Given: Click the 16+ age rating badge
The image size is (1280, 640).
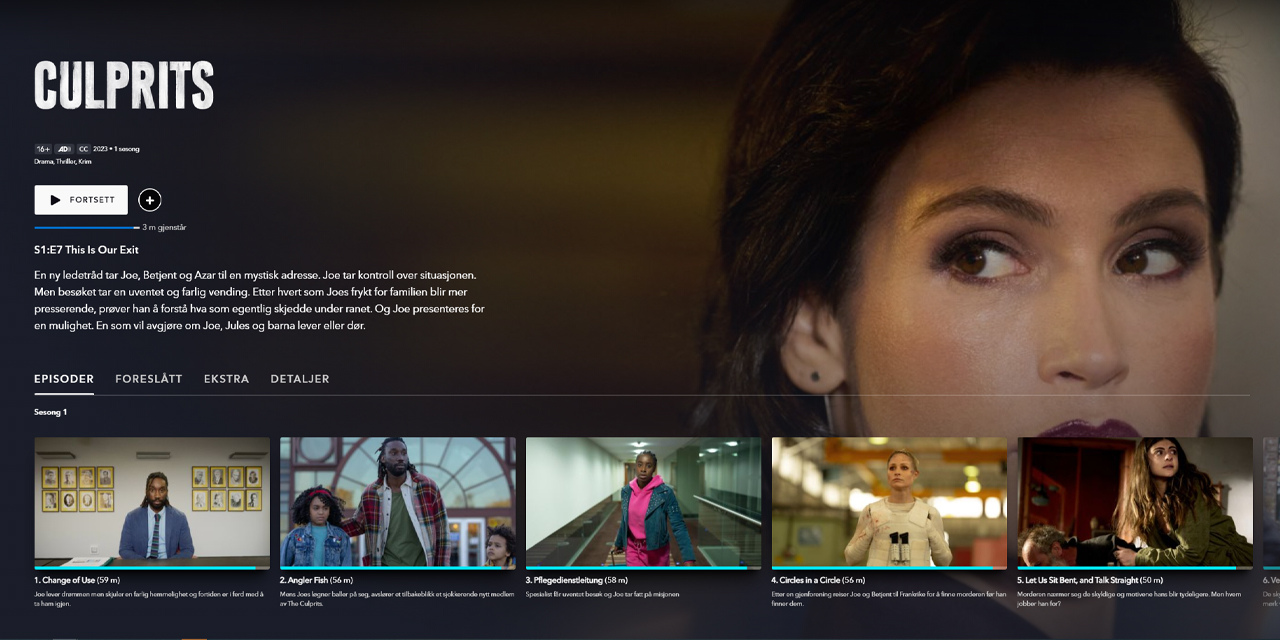Looking at the screenshot, I should 43,149.
